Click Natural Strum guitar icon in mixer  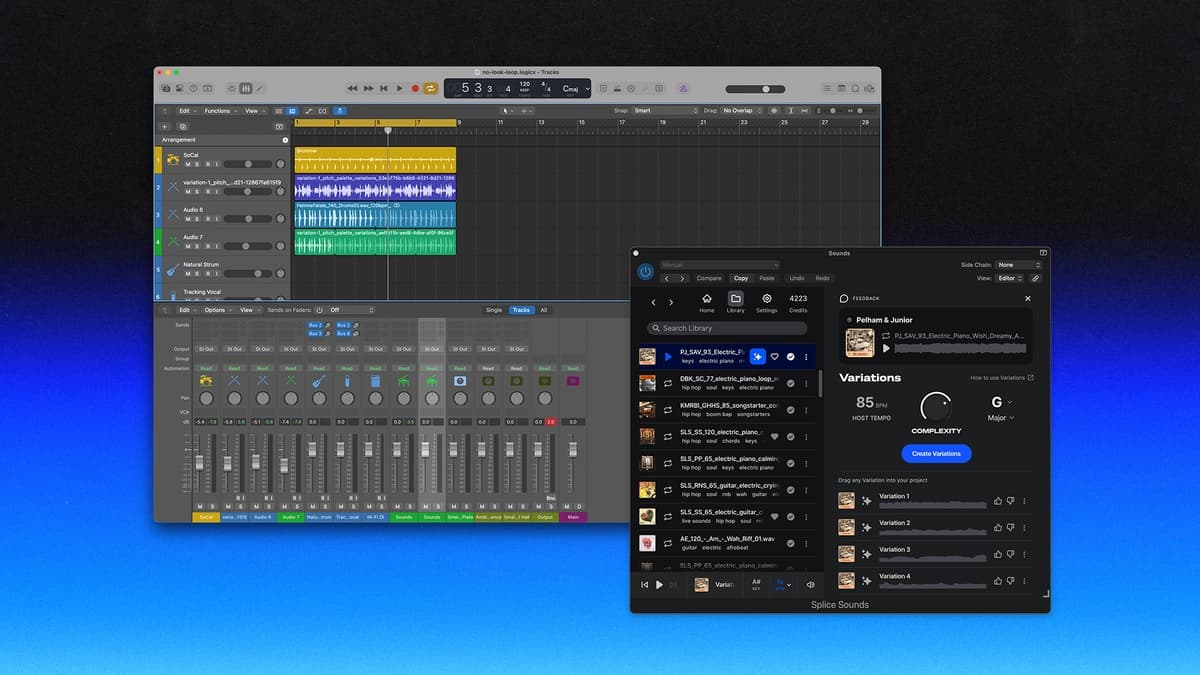point(318,381)
